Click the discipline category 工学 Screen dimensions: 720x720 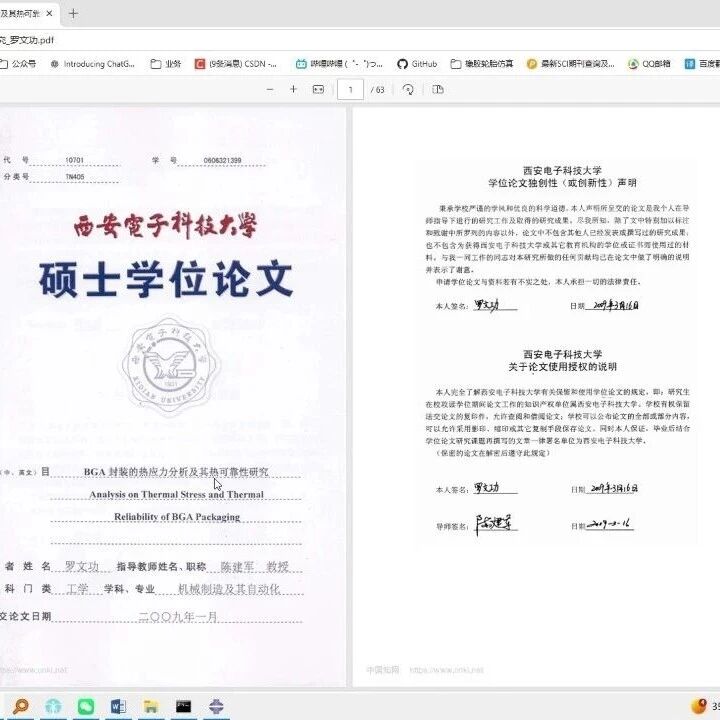click(x=77, y=589)
